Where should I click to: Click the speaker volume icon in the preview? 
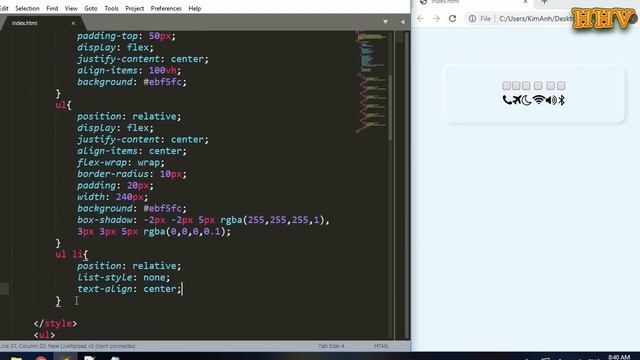pyautogui.click(x=551, y=100)
